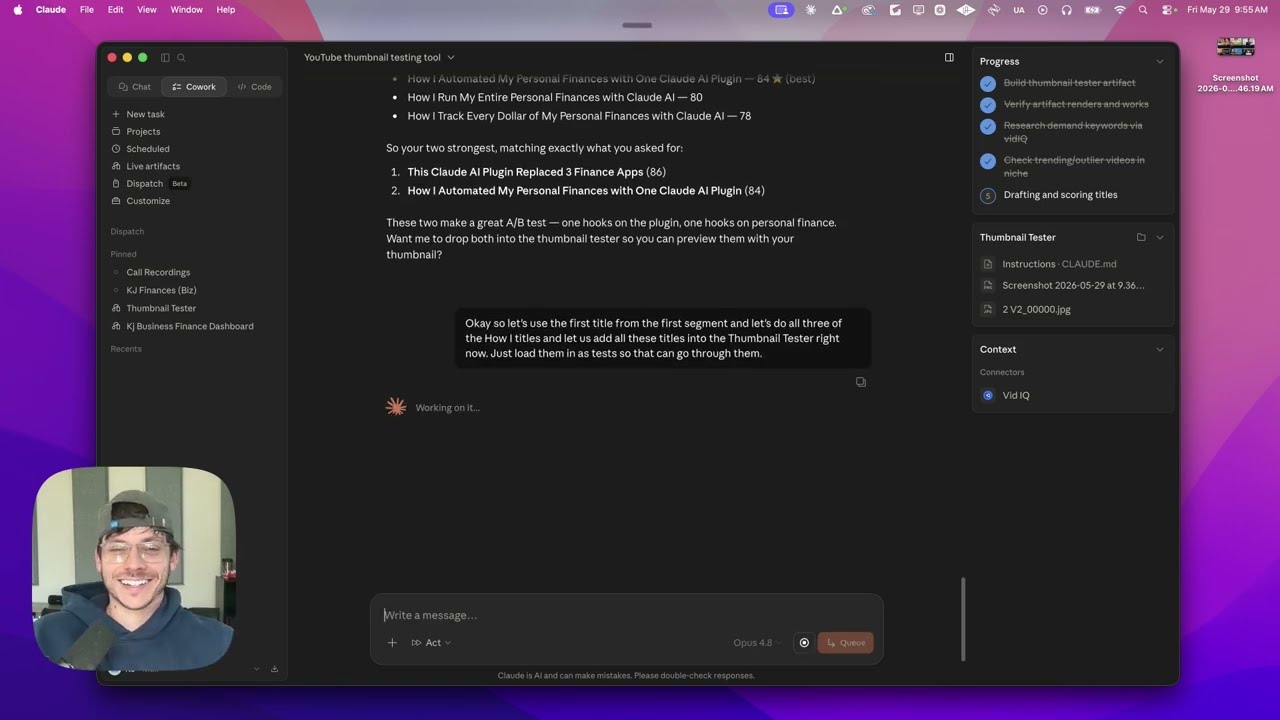Open the Help menu
The height and width of the screenshot is (720, 1280).
(226, 9)
